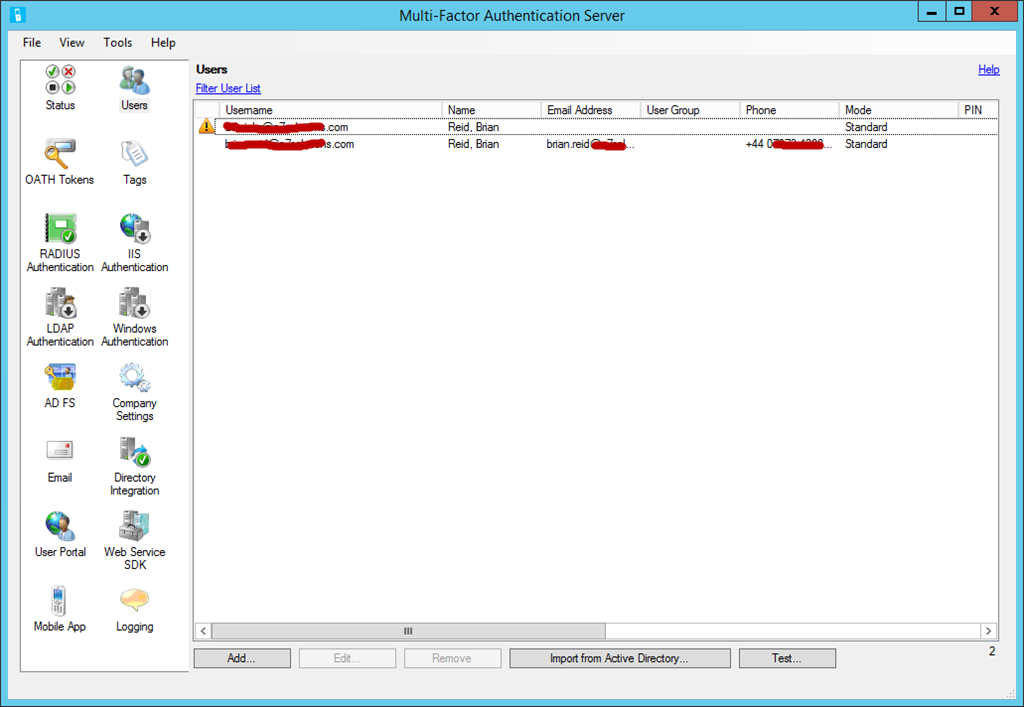
Task: Sort by Email Address column header
Action: point(591,110)
